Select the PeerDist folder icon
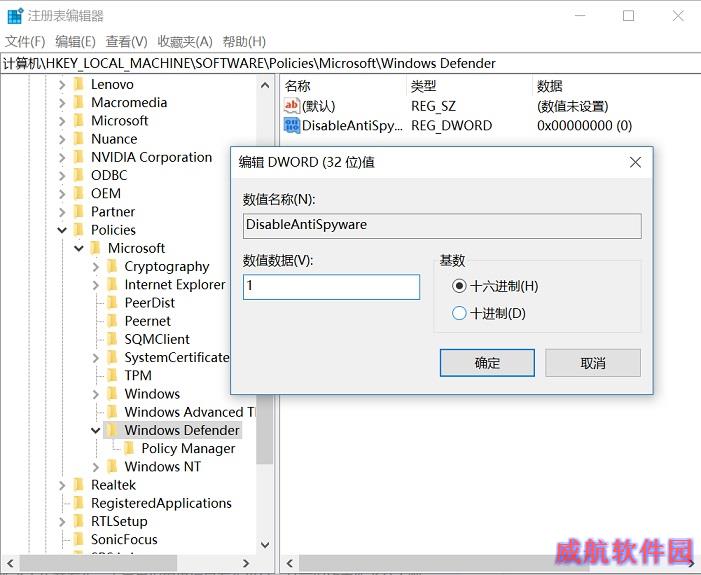 (x=112, y=303)
